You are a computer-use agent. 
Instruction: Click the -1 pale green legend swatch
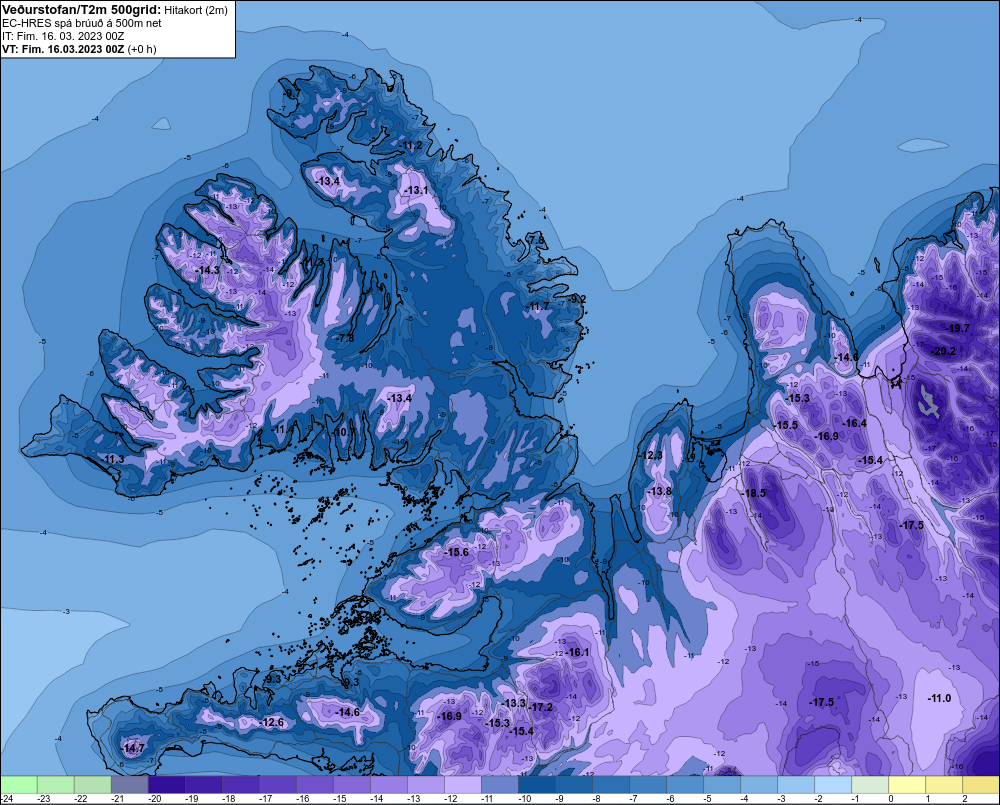tap(868, 785)
